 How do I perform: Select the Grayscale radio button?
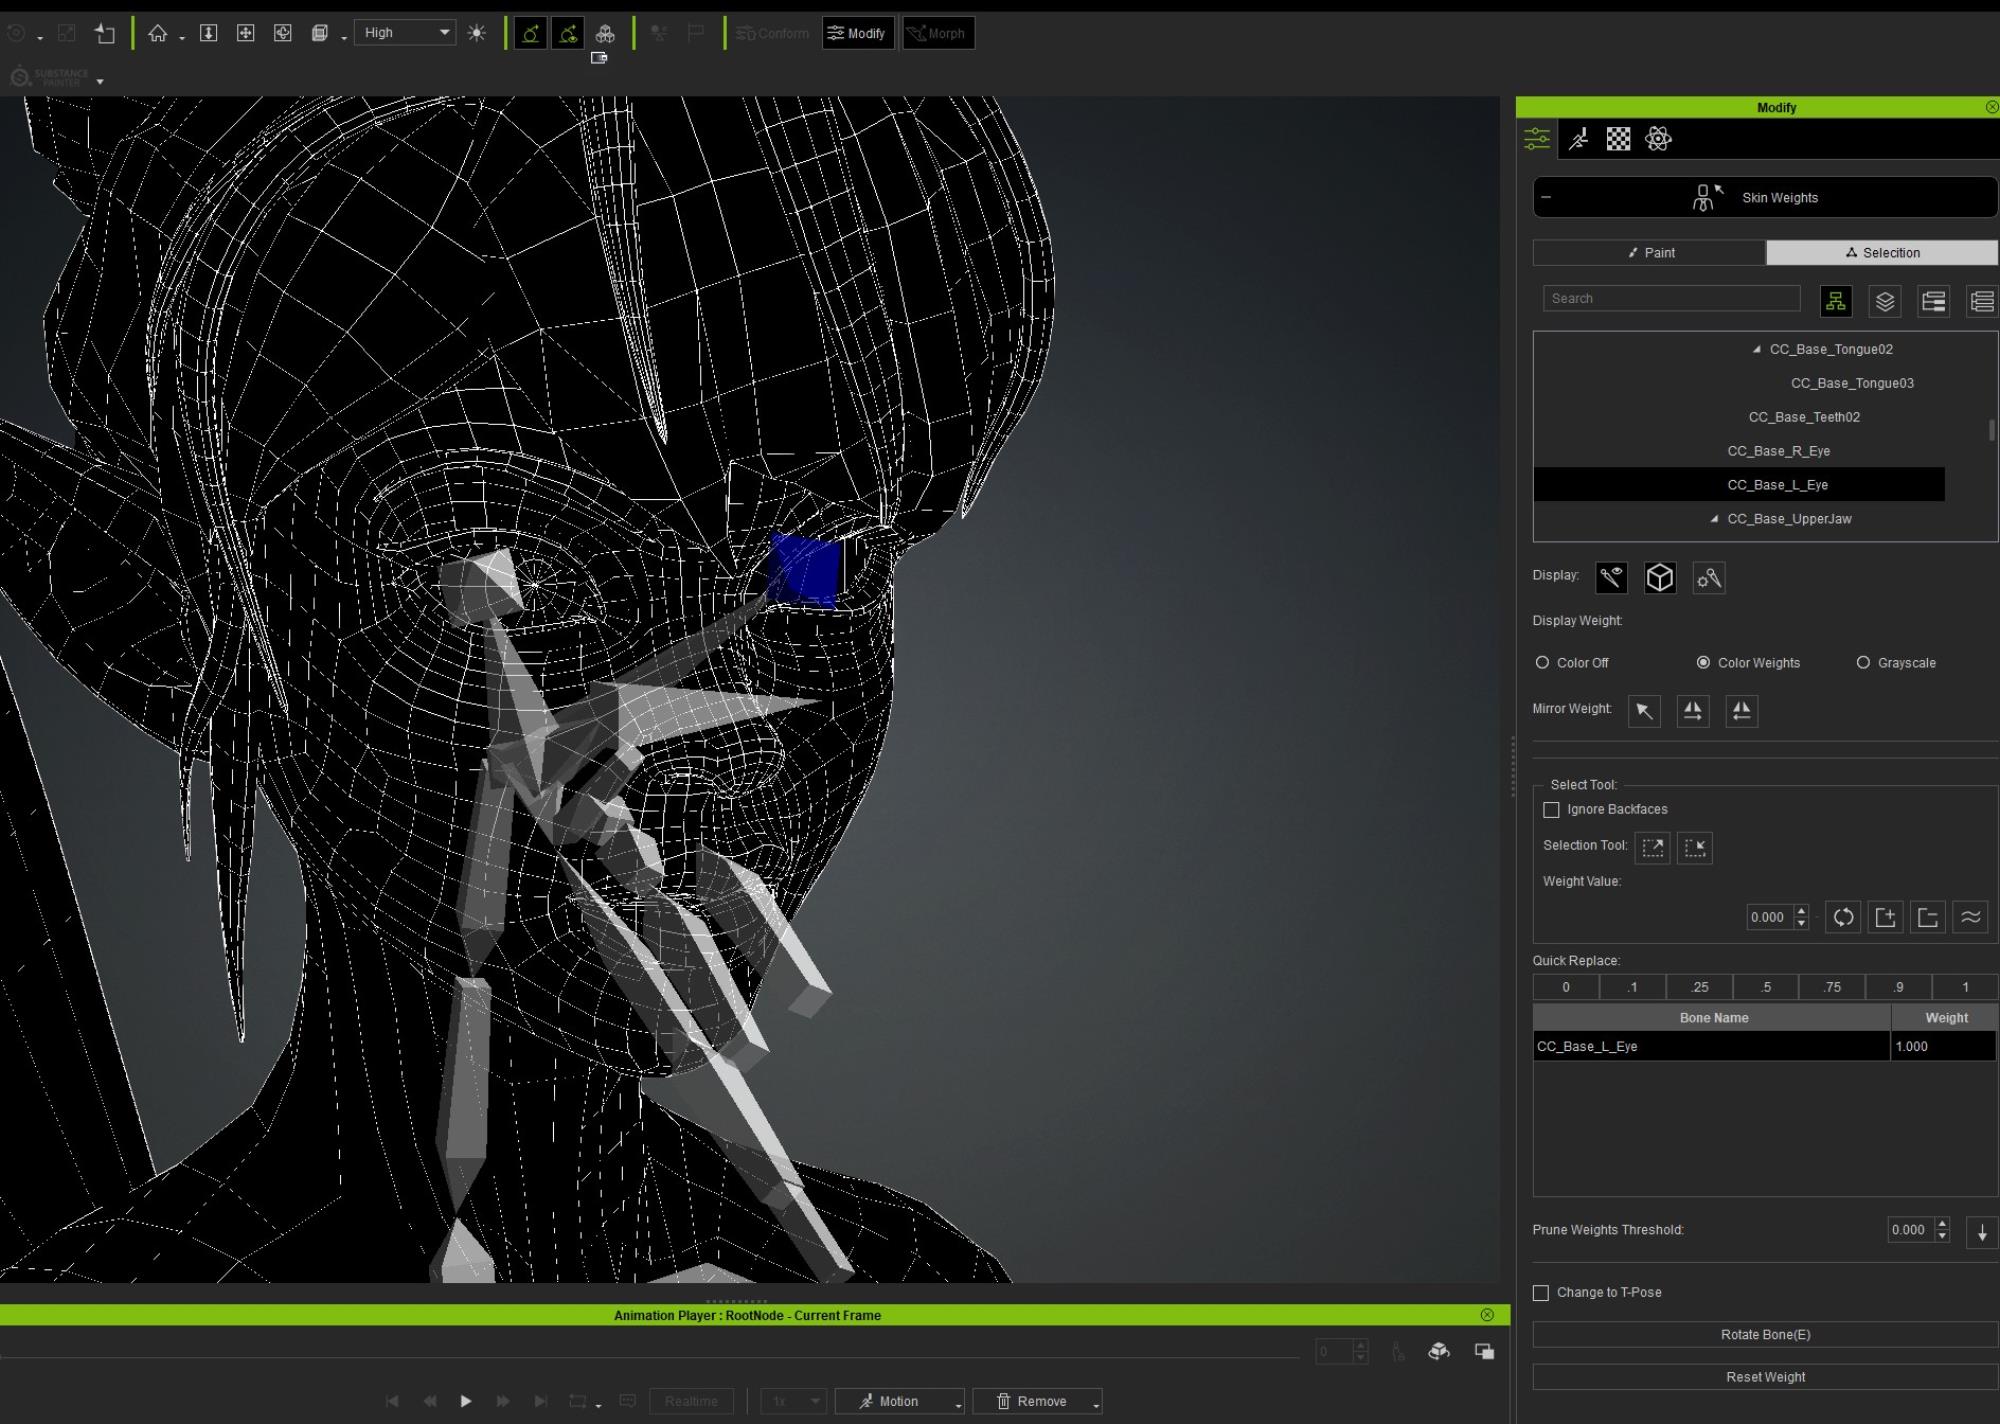pyautogui.click(x=1863, y=662)
